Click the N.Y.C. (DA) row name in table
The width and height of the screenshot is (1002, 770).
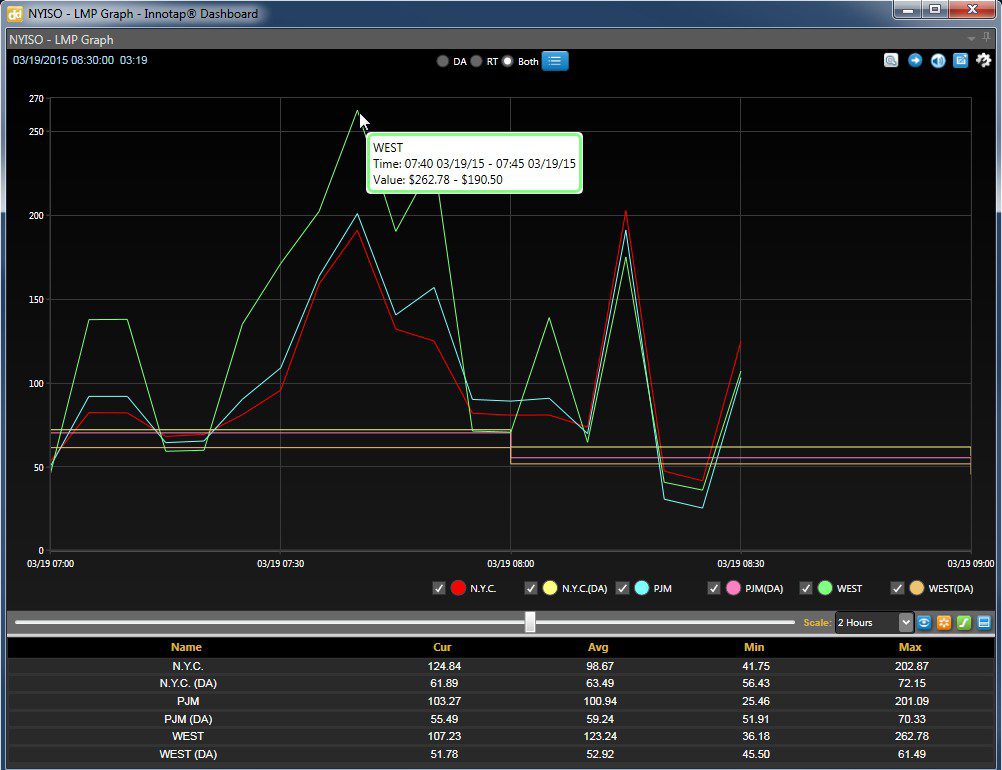[x=188, y=683]
